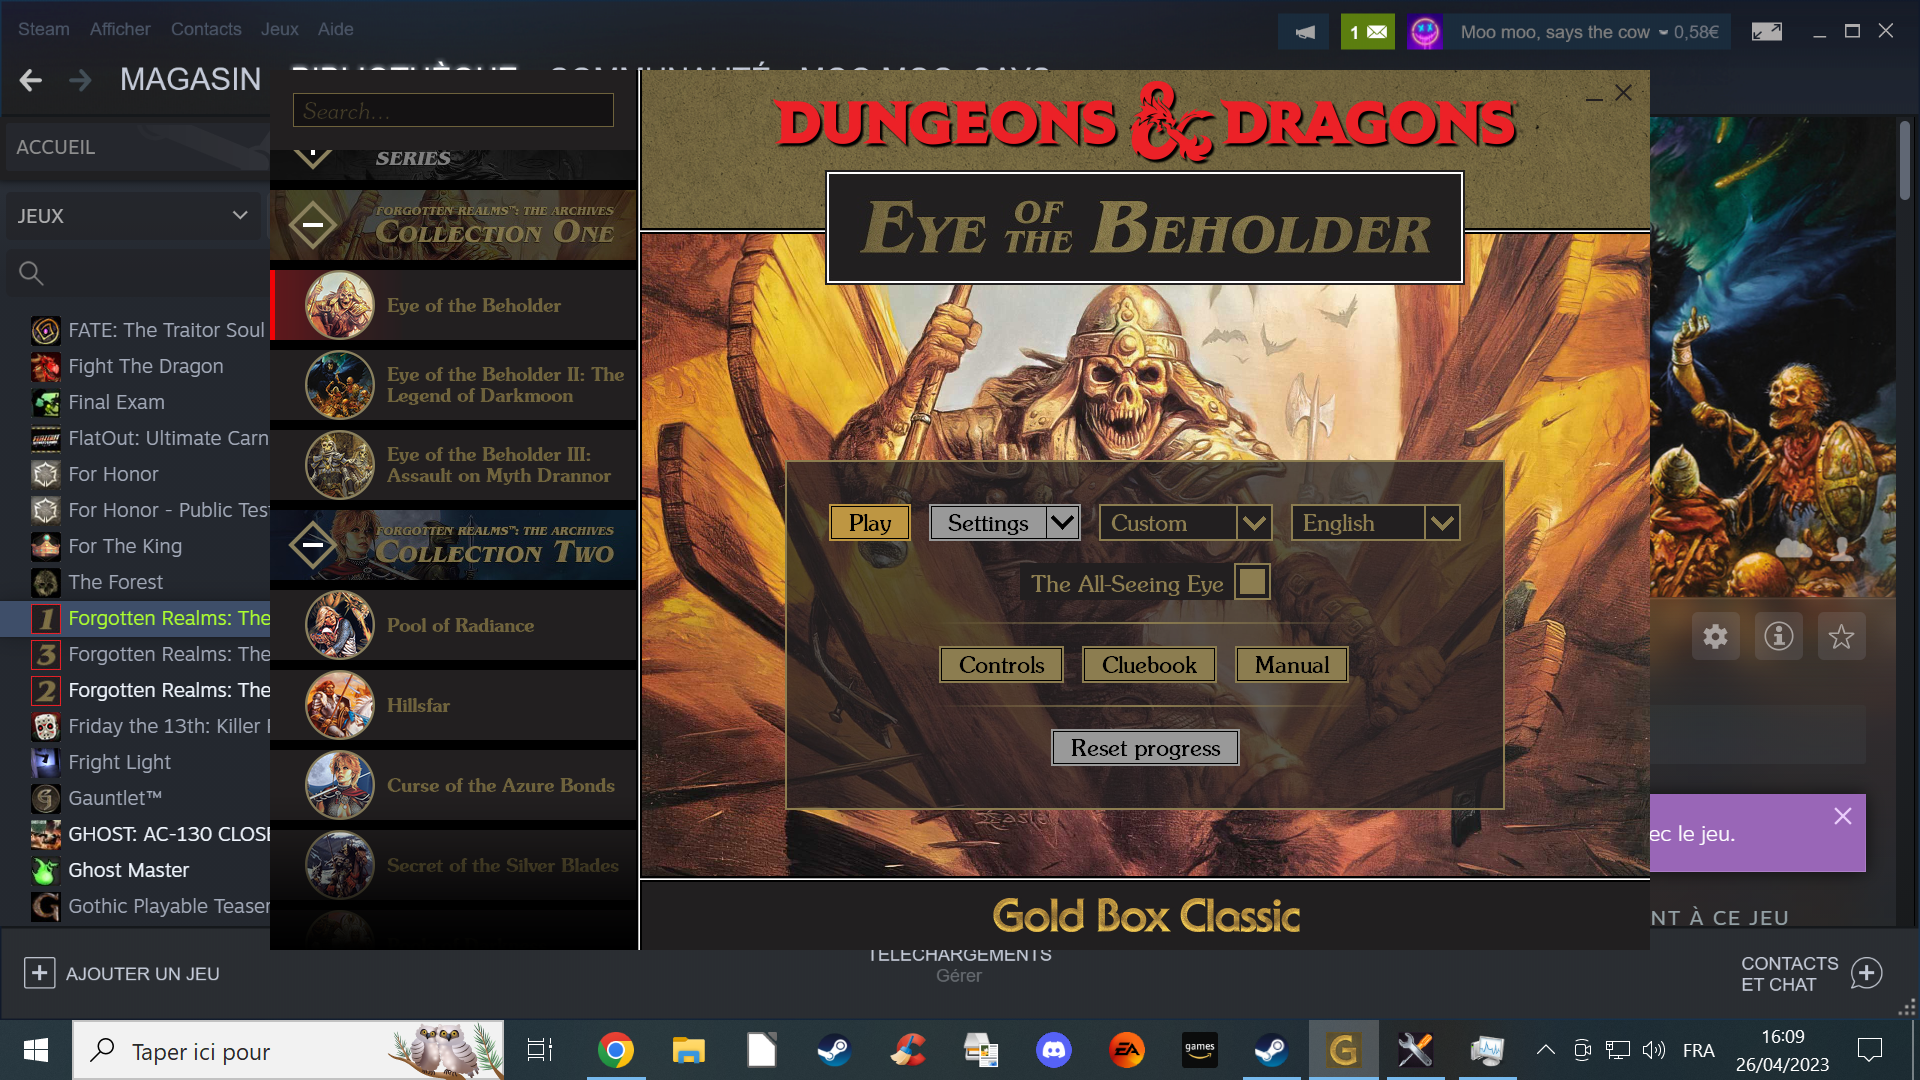Dismiss the purple notification banner
1920x1080 pixels.
(1842, 816)
